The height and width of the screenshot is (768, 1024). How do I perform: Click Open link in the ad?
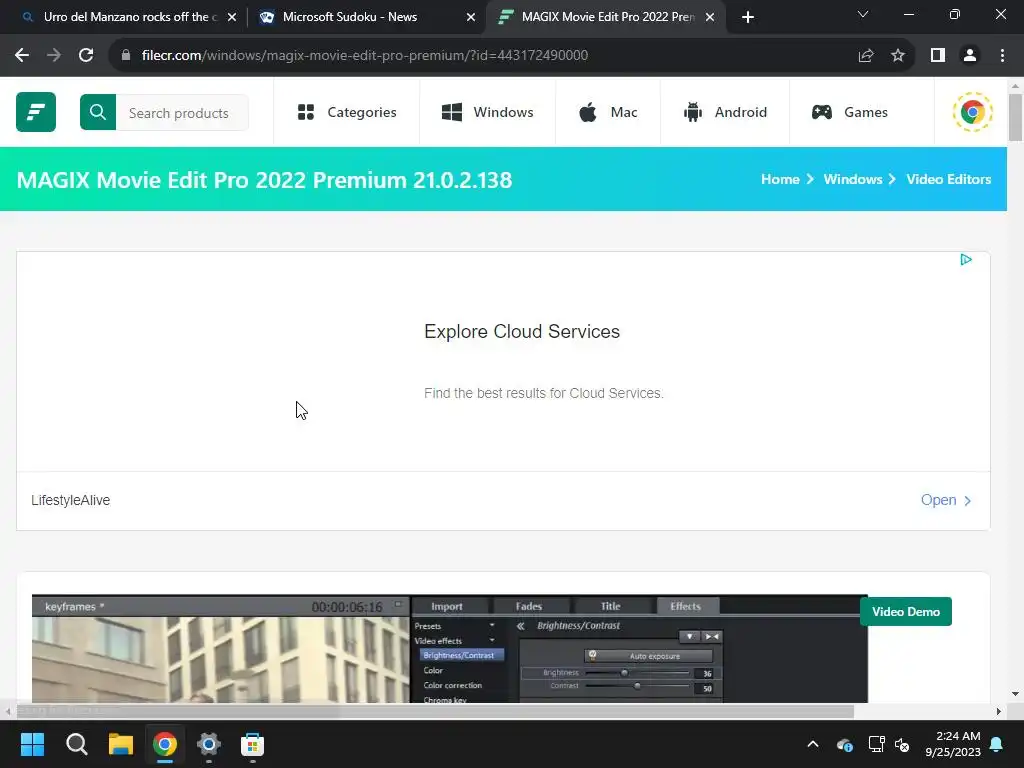946,500
